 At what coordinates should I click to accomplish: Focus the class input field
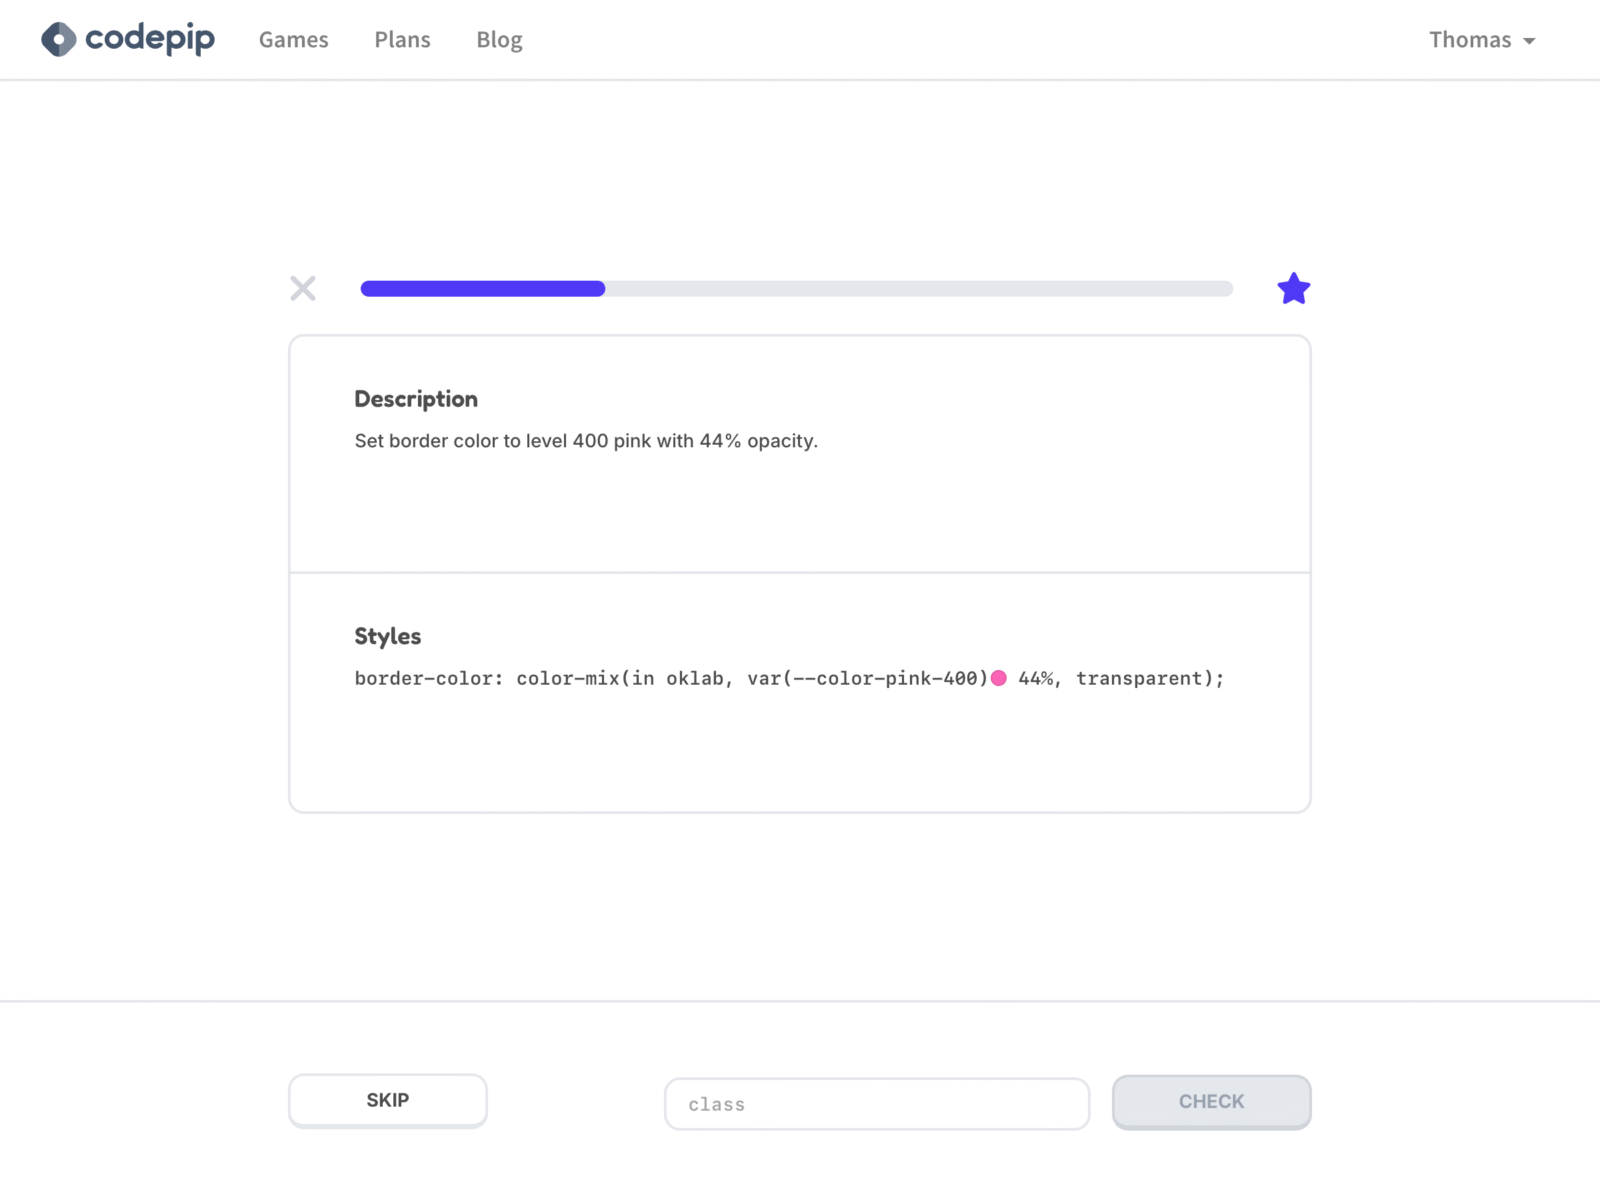(x=877, y=1104)
